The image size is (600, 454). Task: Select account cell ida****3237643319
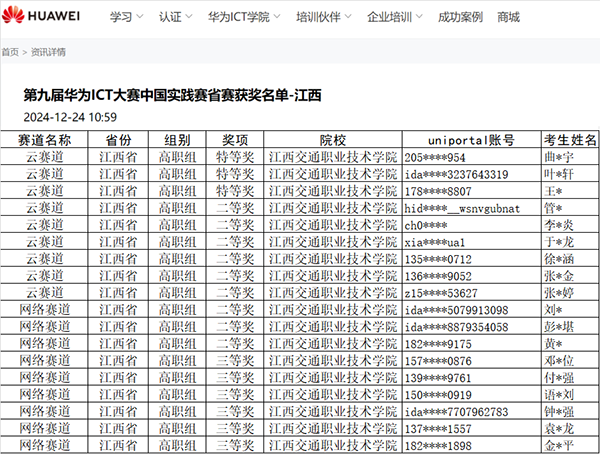(472, 174)
